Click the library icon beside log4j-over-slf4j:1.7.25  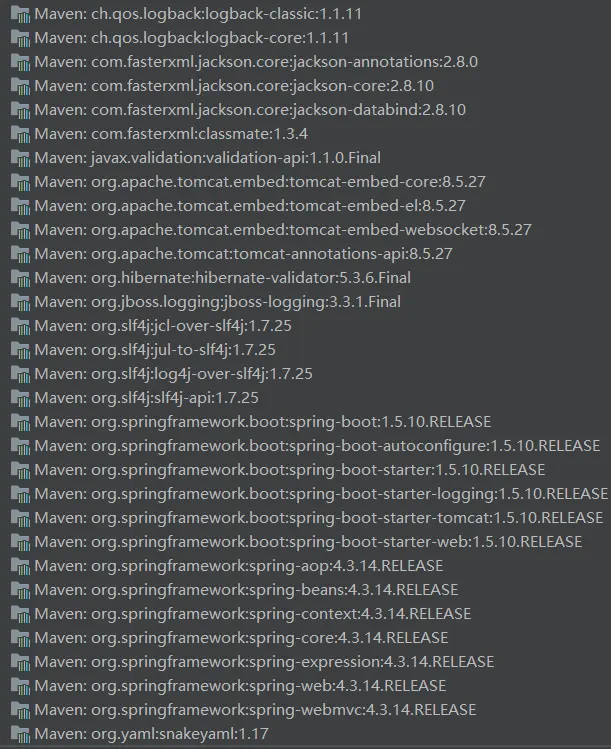pos(20,374)
